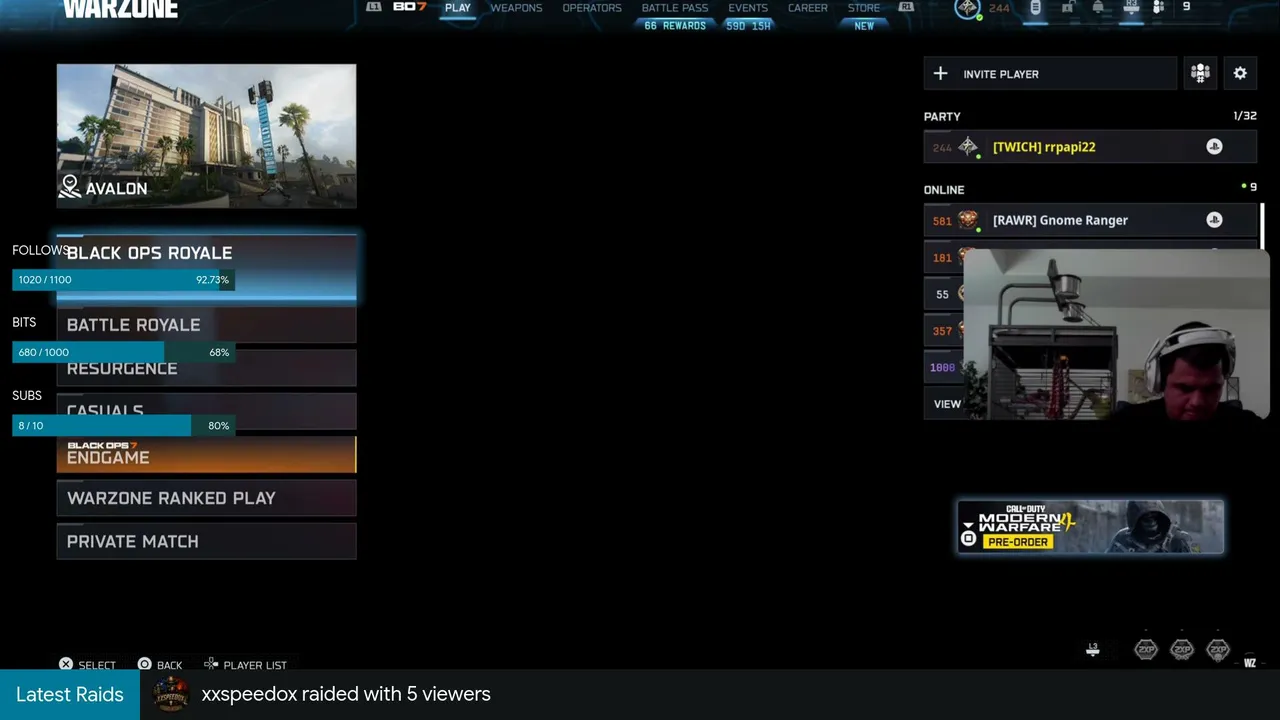Click the Invite Player button
This screenshot has height=720, width=1280.
pyautogui.click(x=1050, y=74)
